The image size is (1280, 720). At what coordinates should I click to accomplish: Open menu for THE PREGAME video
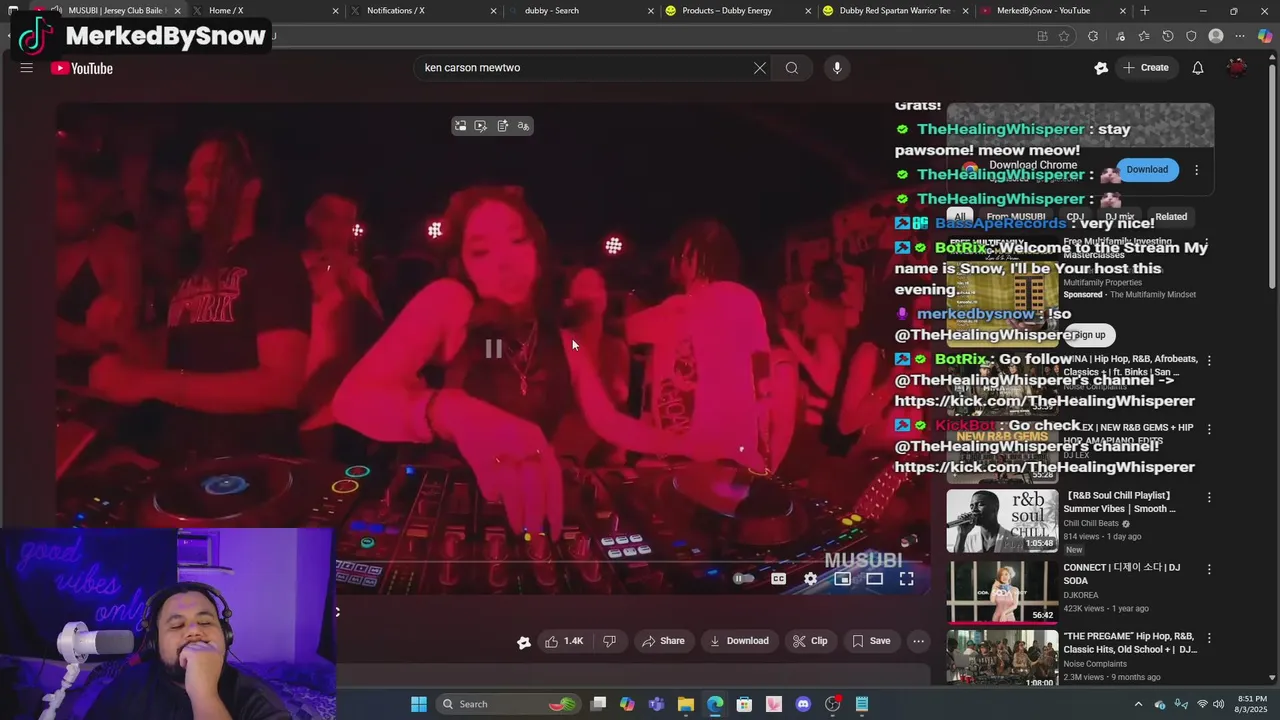(x=1209, y=638)
